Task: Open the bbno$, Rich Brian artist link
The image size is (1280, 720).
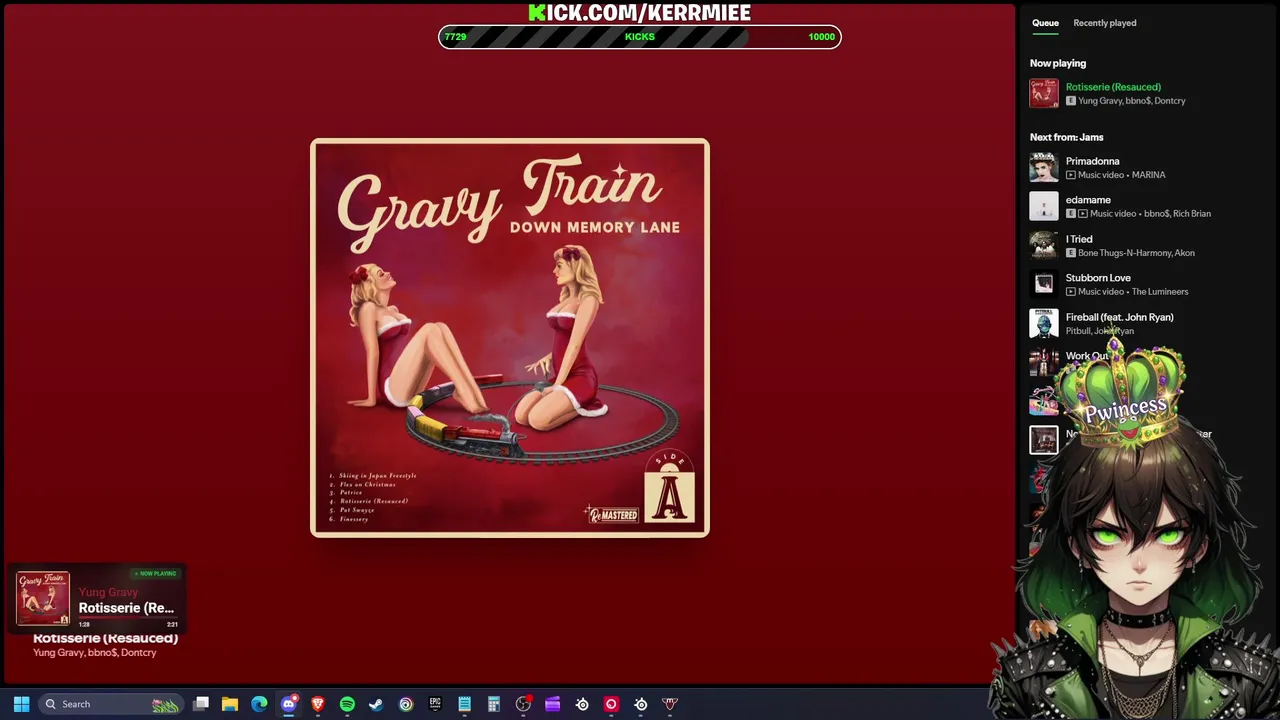Action: (1178, 214)
